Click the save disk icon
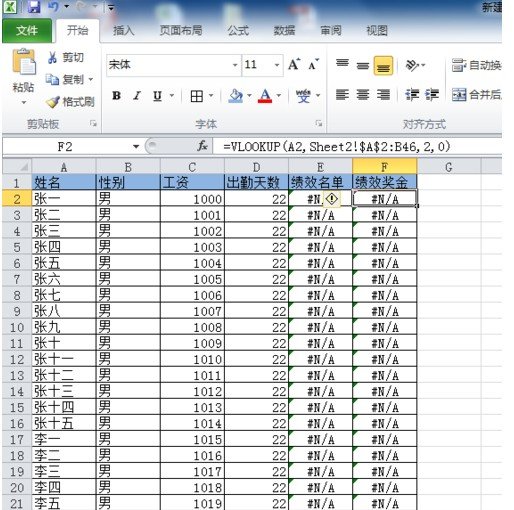 click(34, 7)
